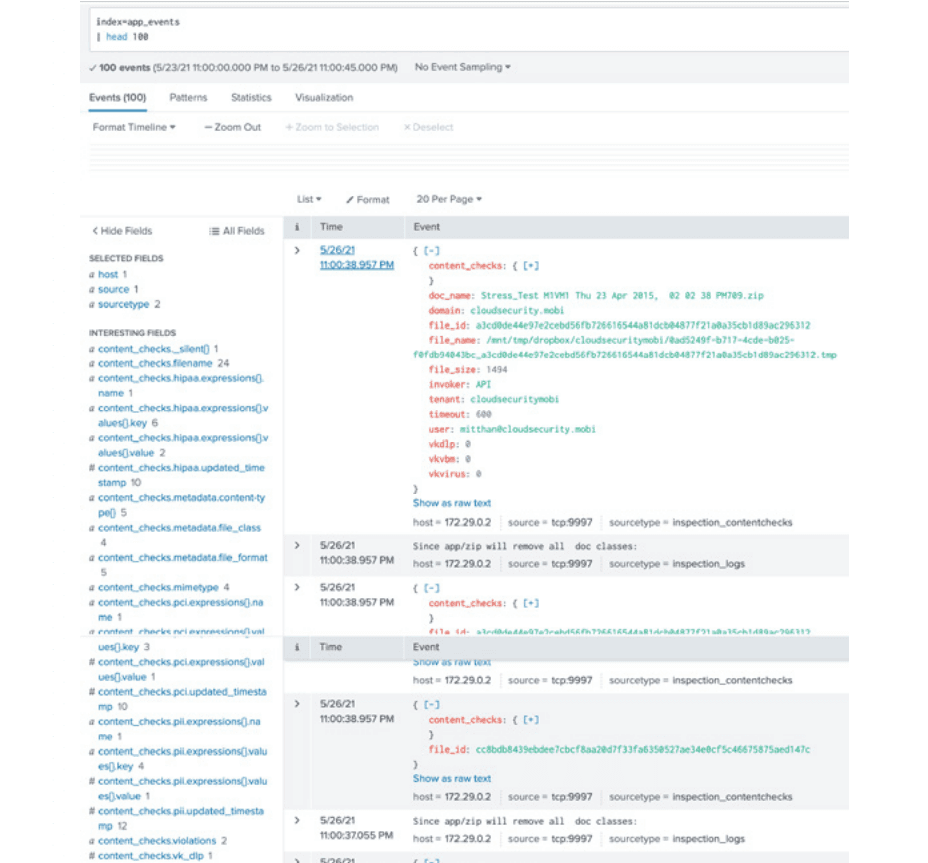
Task: Click the 'a' type icon beside host field
Action: tap(94, 274)
